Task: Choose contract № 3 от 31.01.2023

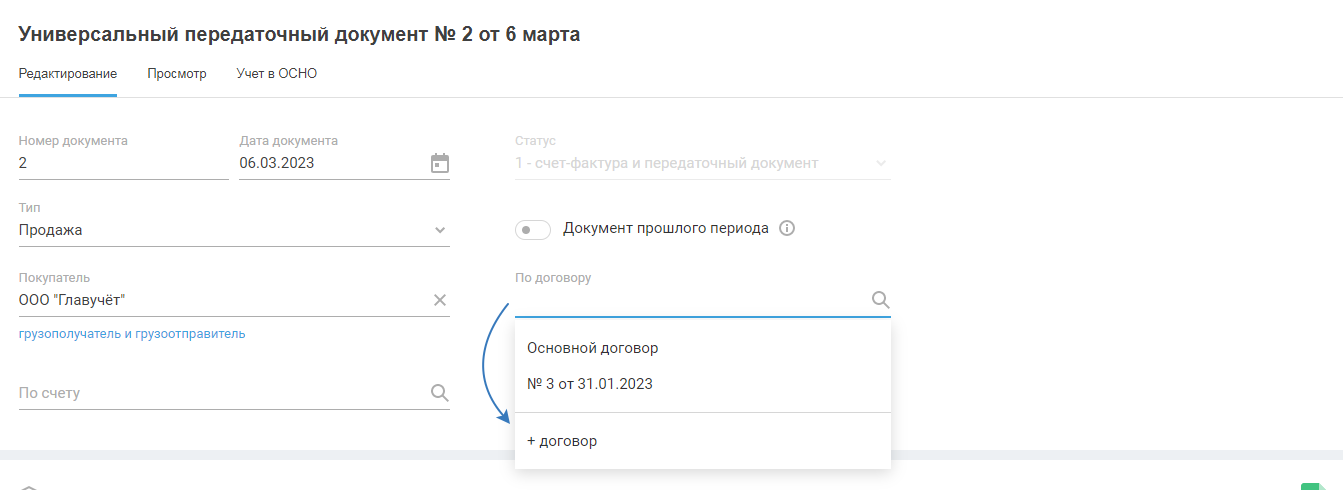Action: tap(590, 383)
